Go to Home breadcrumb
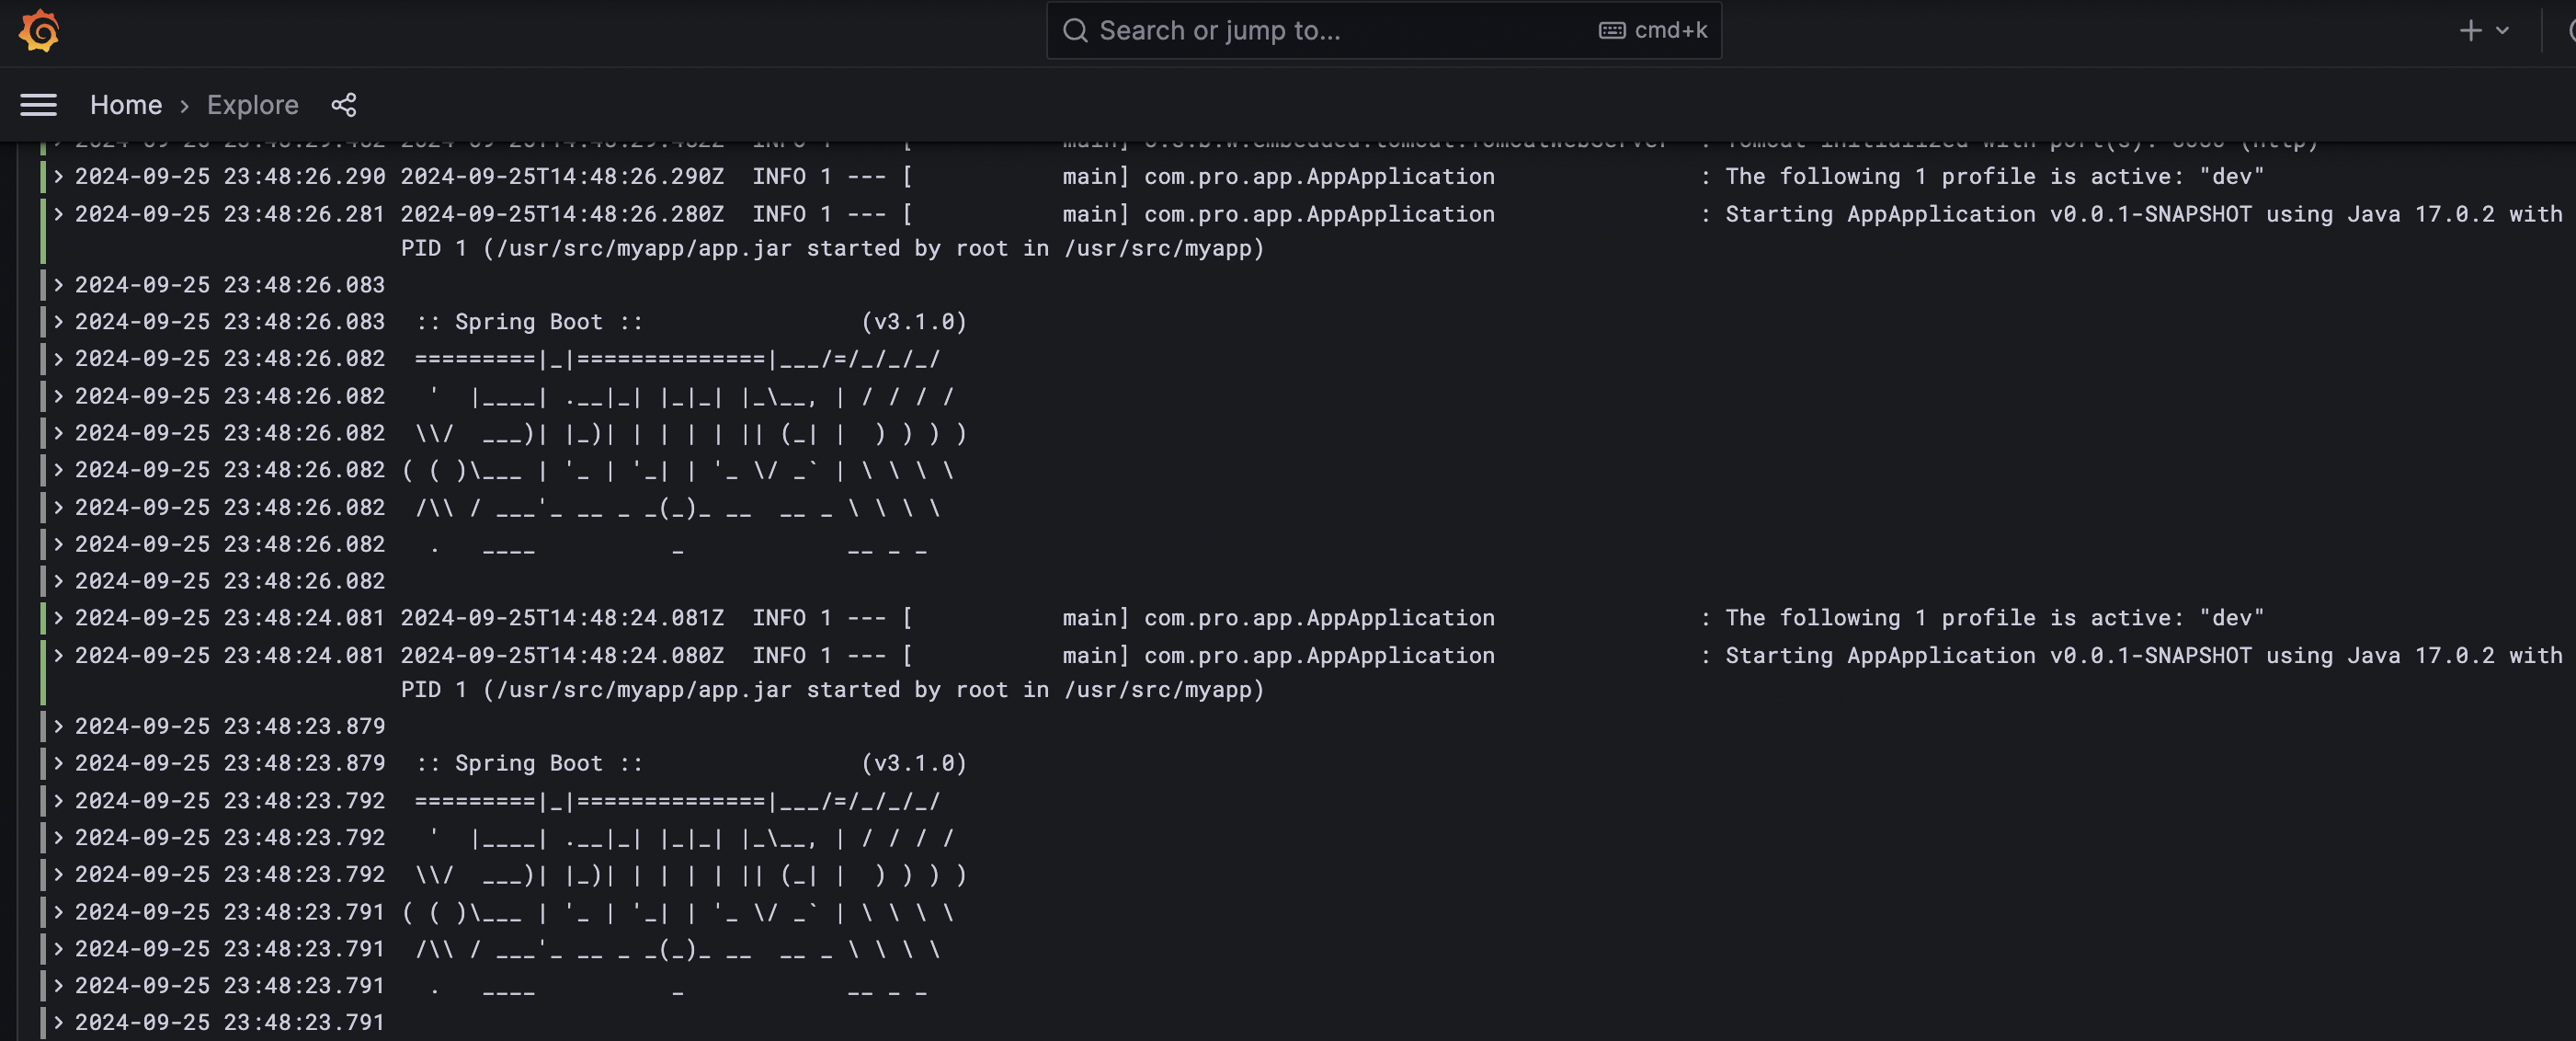 (126, 105)
